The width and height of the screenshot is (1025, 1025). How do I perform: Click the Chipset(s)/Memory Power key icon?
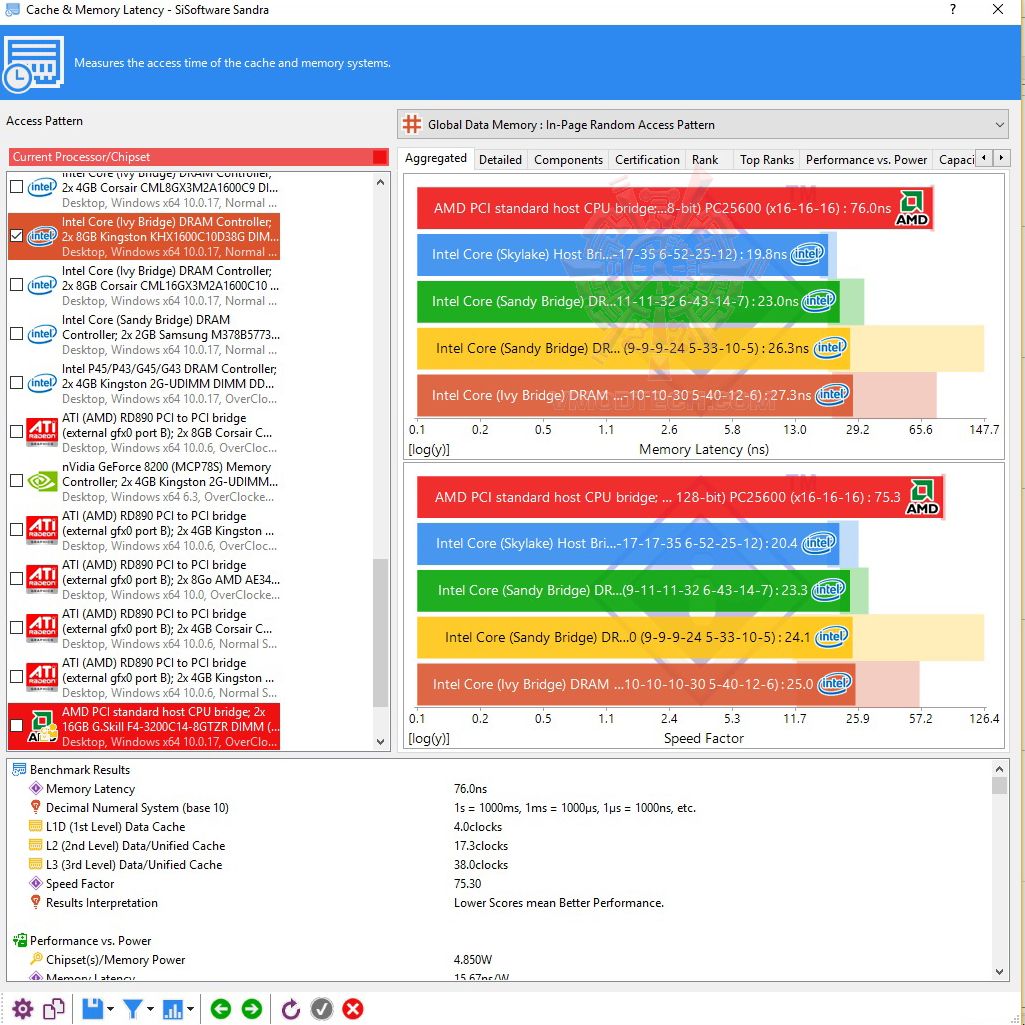tap(36, 959)
